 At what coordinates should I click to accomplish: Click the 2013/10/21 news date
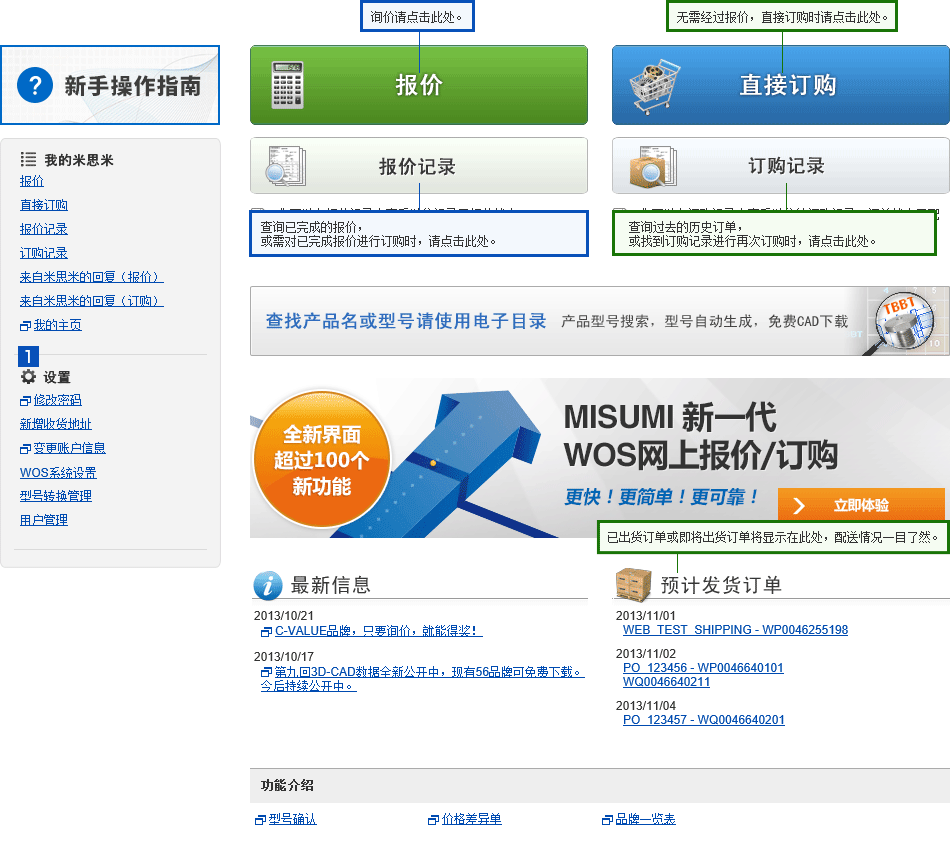284,616
